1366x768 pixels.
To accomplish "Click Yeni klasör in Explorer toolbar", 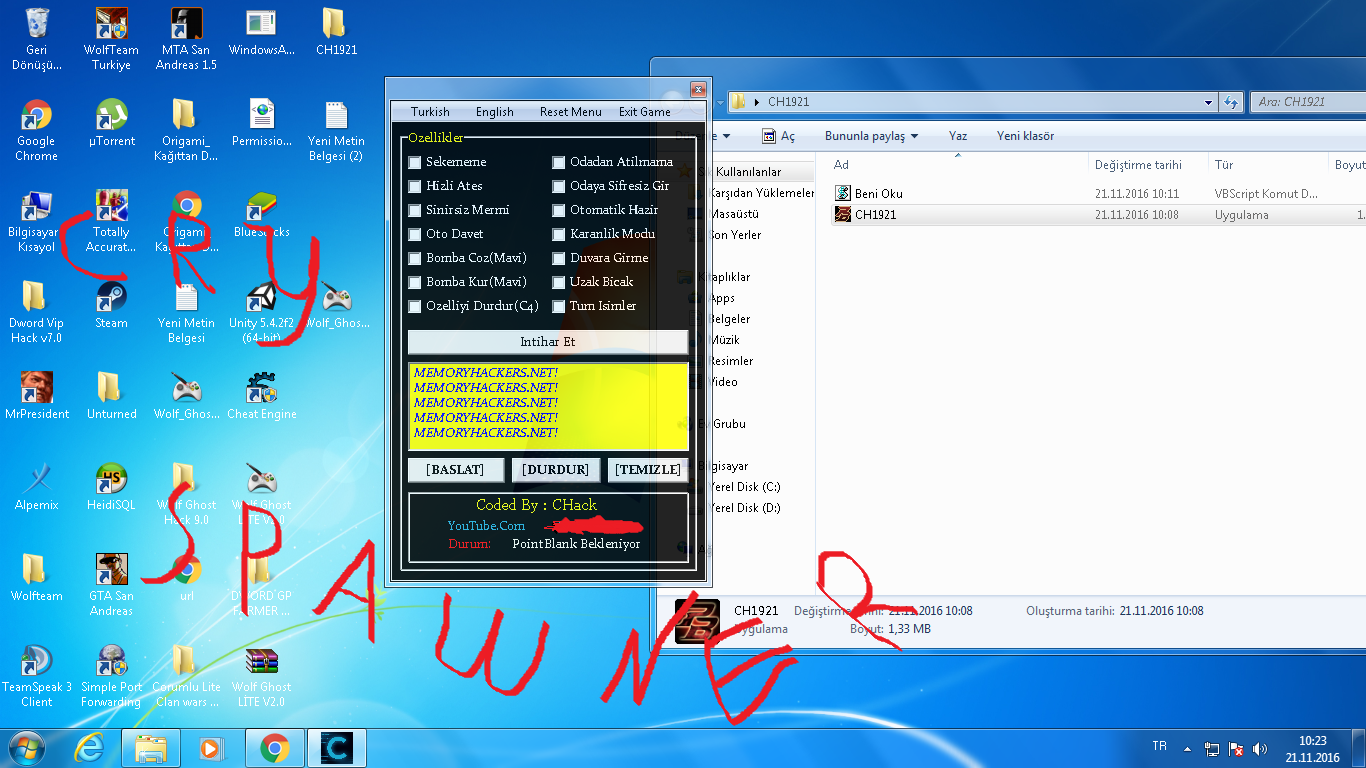I will tap(1025, 136).
